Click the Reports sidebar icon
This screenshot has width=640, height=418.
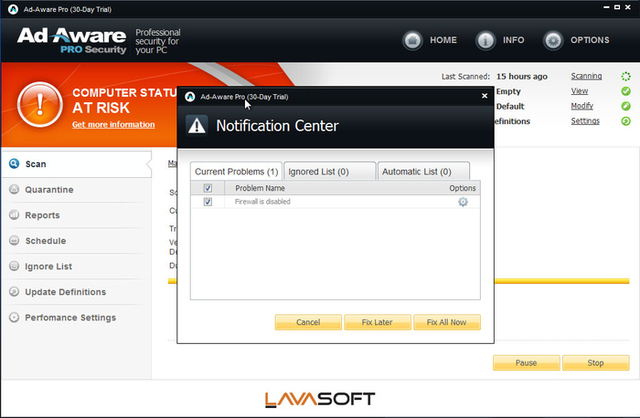point(14,215)
